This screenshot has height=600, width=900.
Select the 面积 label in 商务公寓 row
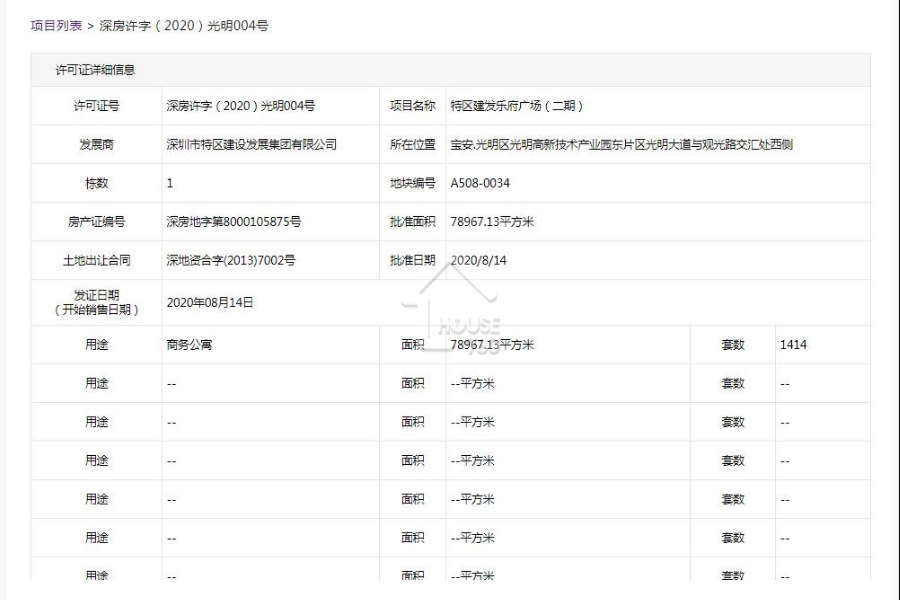point(413,345)
